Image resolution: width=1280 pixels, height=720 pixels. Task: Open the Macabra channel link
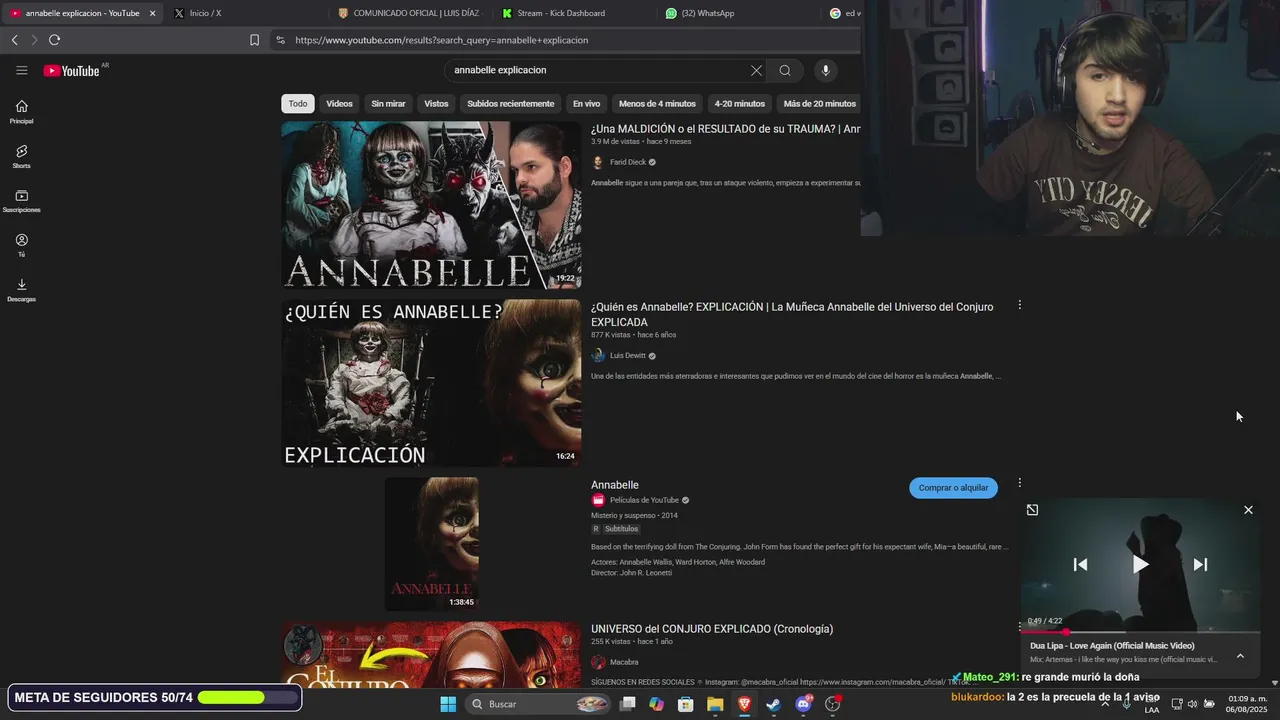[624, 662]
